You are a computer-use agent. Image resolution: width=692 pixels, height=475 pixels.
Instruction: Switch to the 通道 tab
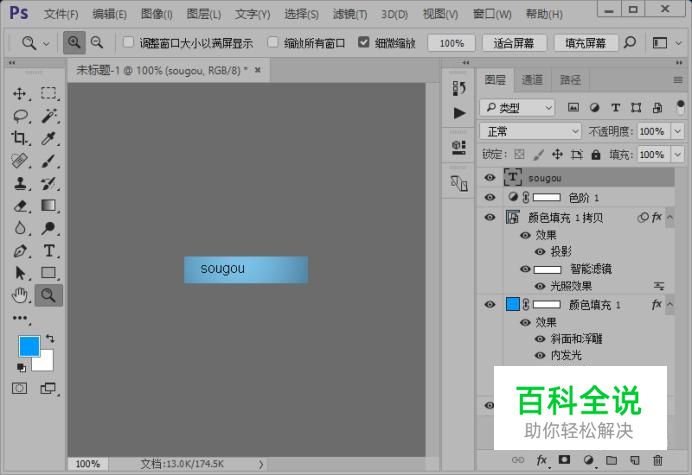click(x=532, y=80)
